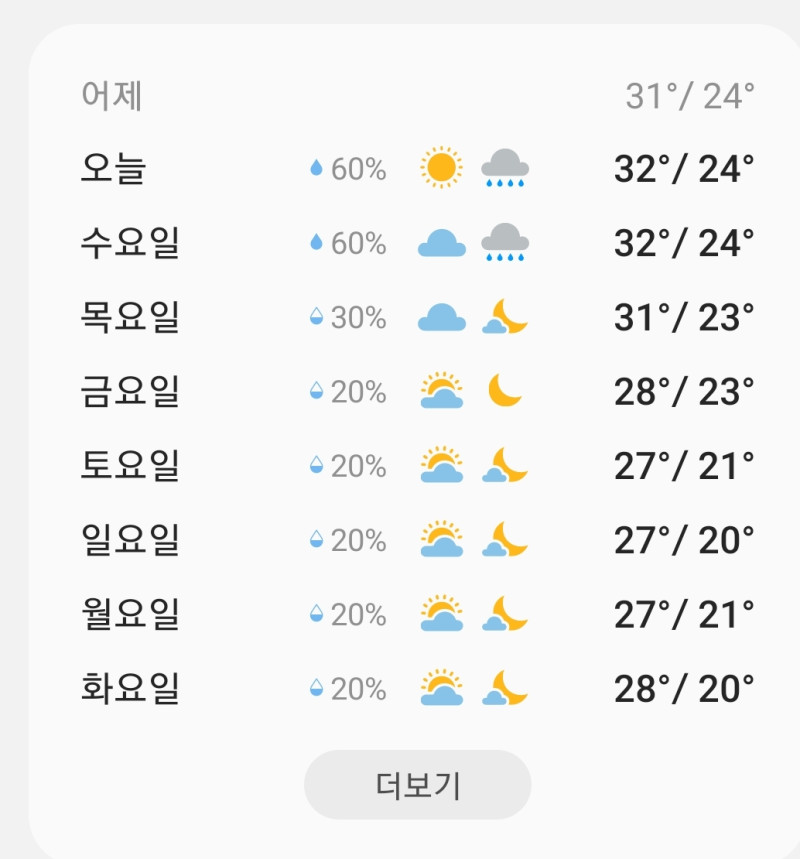The width and height of the screenshot is (800, 859).
Task: Tap the 더보기 button
Action: coord(418,784)
